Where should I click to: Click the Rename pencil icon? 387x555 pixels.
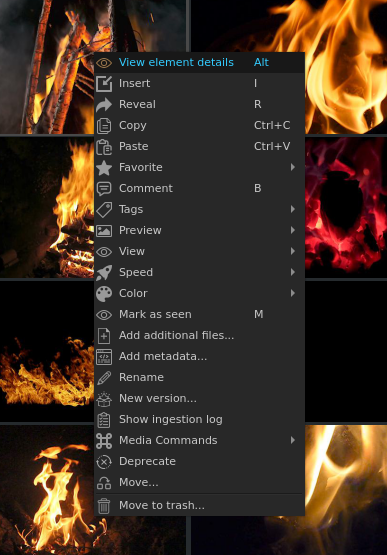(104, 378)
